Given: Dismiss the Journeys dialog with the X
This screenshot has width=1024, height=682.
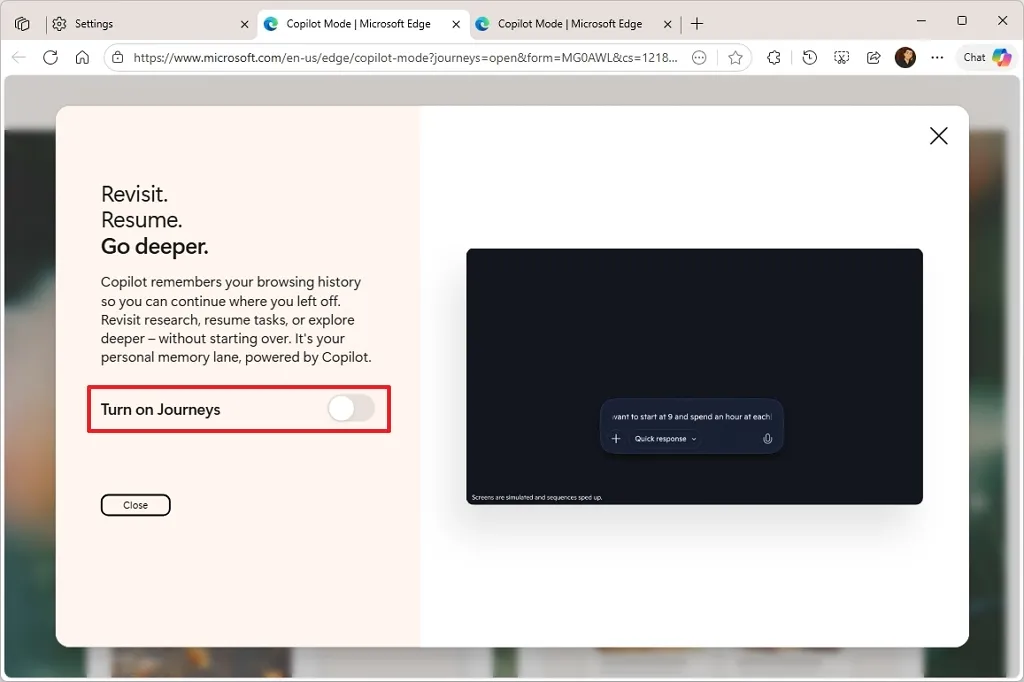Looking at the screenshot, I should click(x=938, y=135).
